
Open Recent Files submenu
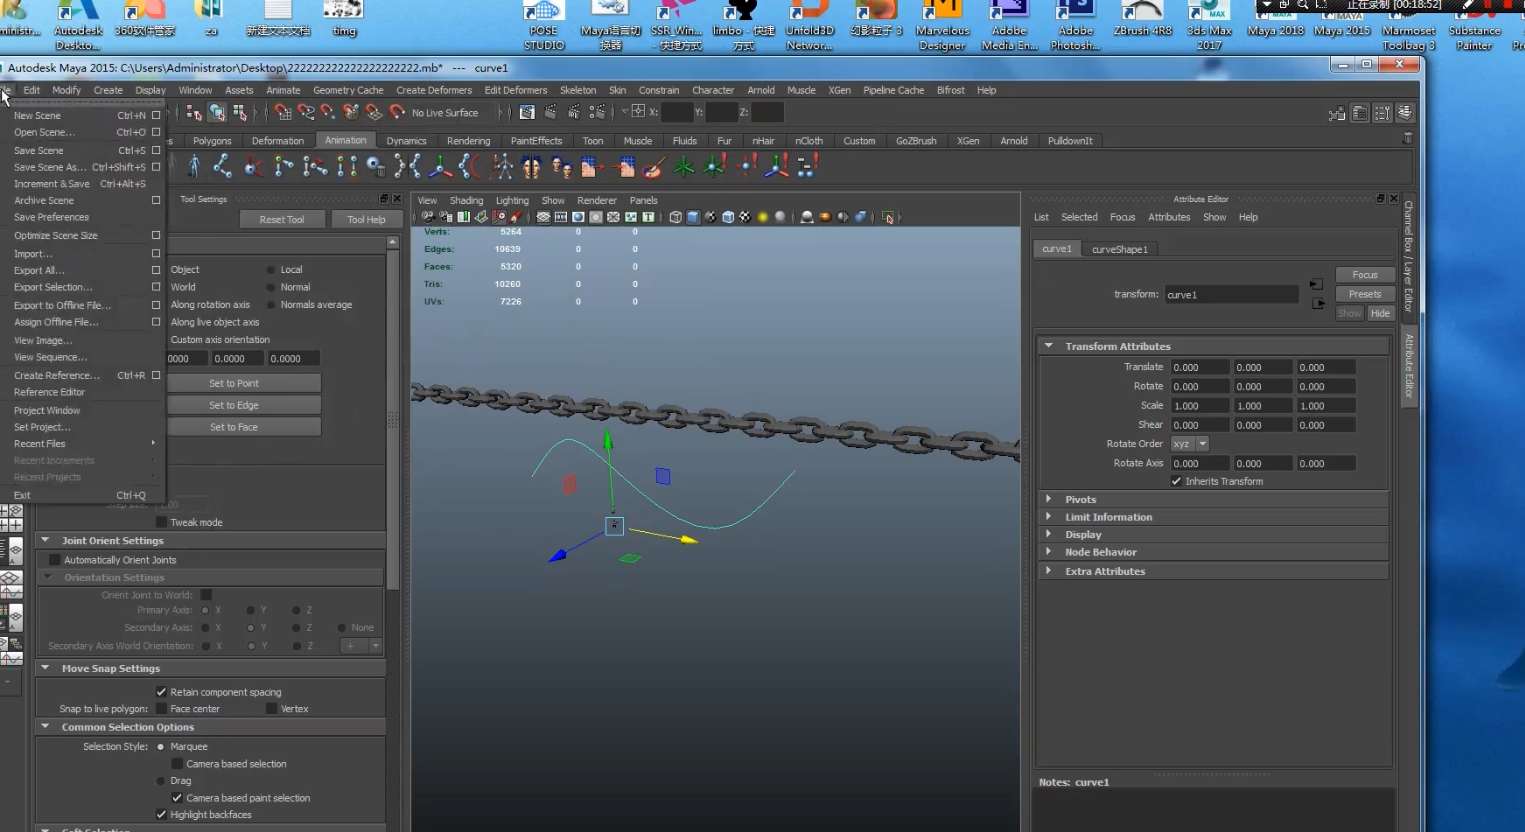(84, 443)
